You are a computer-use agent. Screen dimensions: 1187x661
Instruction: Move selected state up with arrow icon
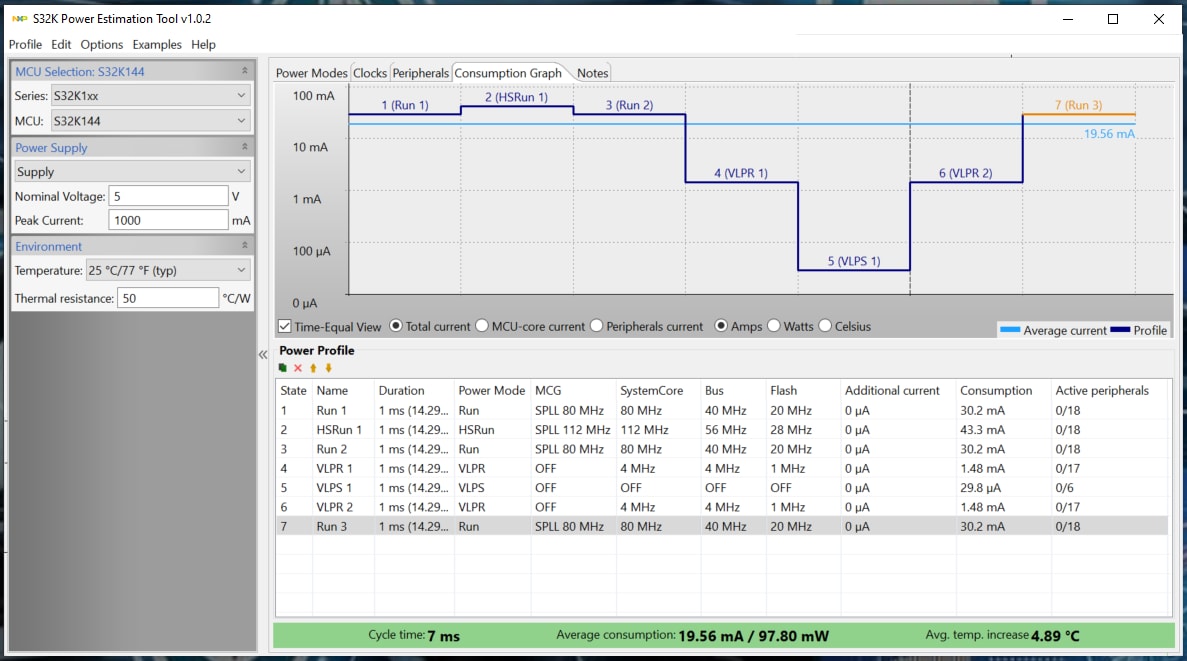tap(313, 368)
